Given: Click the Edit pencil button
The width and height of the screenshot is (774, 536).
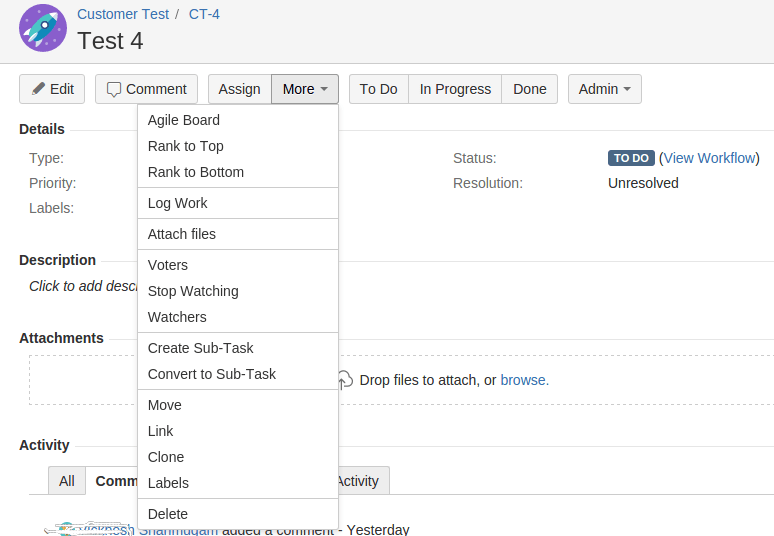Looking at the screenshot, I should (x=52, y=89).
